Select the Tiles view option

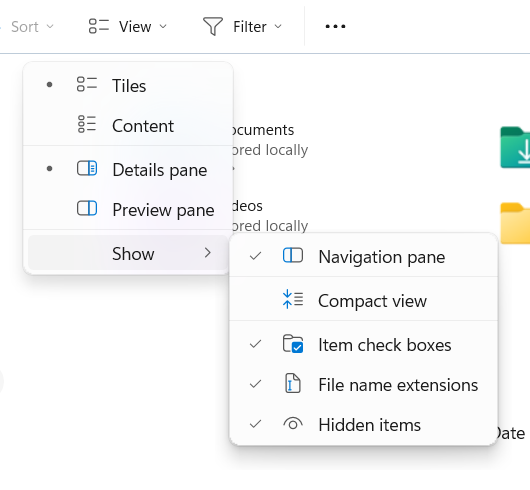pos(128,85)
